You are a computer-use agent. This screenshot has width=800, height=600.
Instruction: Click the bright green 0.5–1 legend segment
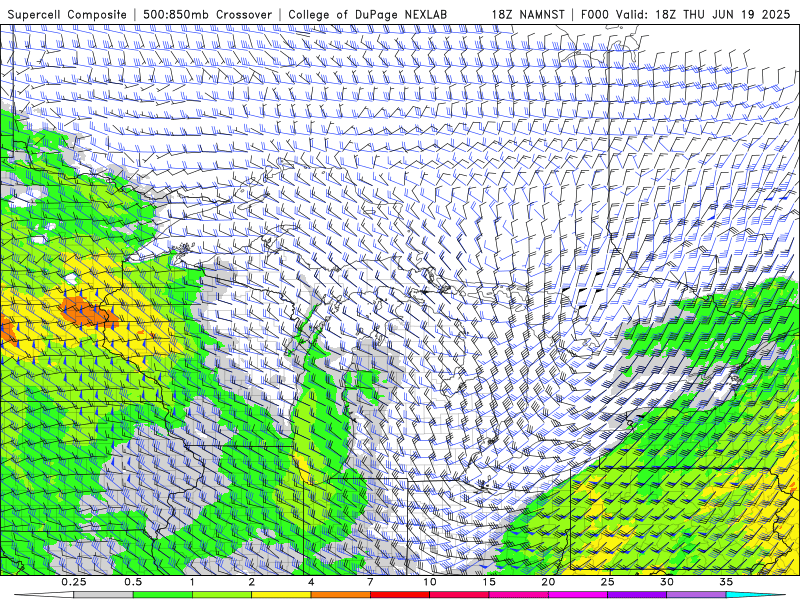coord(163,595)
